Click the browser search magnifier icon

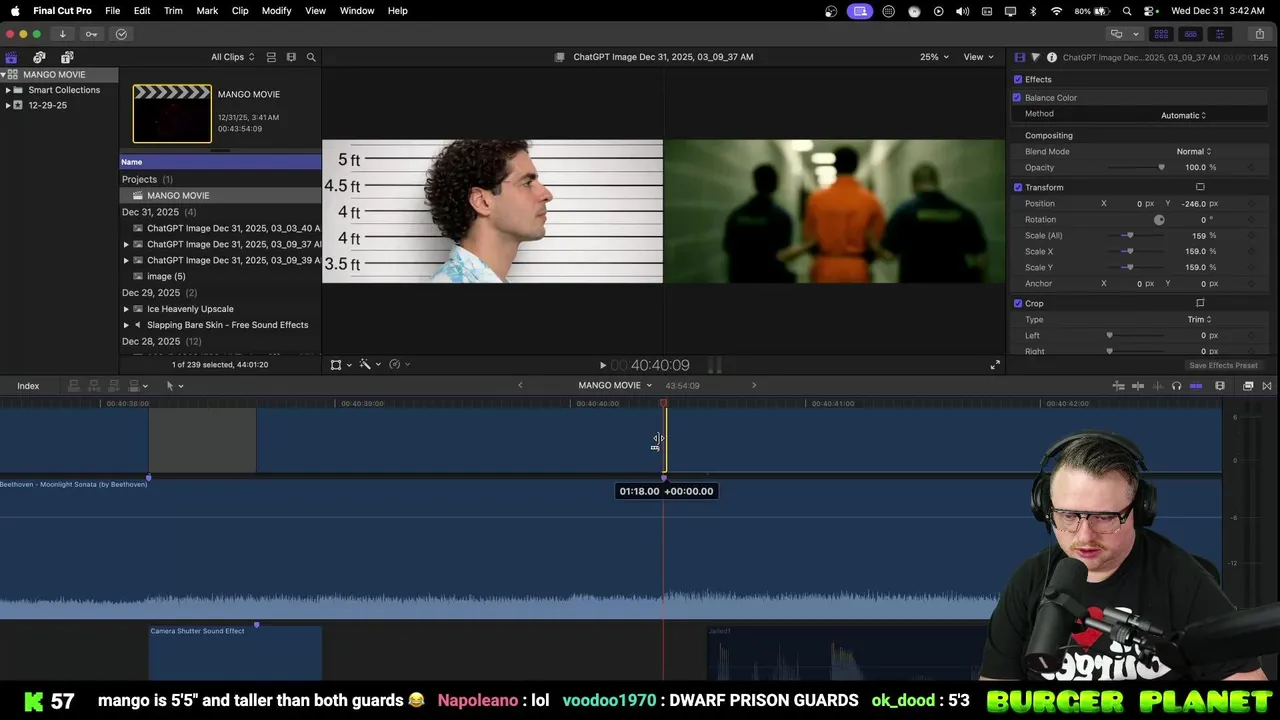click(x=311, y=57)
